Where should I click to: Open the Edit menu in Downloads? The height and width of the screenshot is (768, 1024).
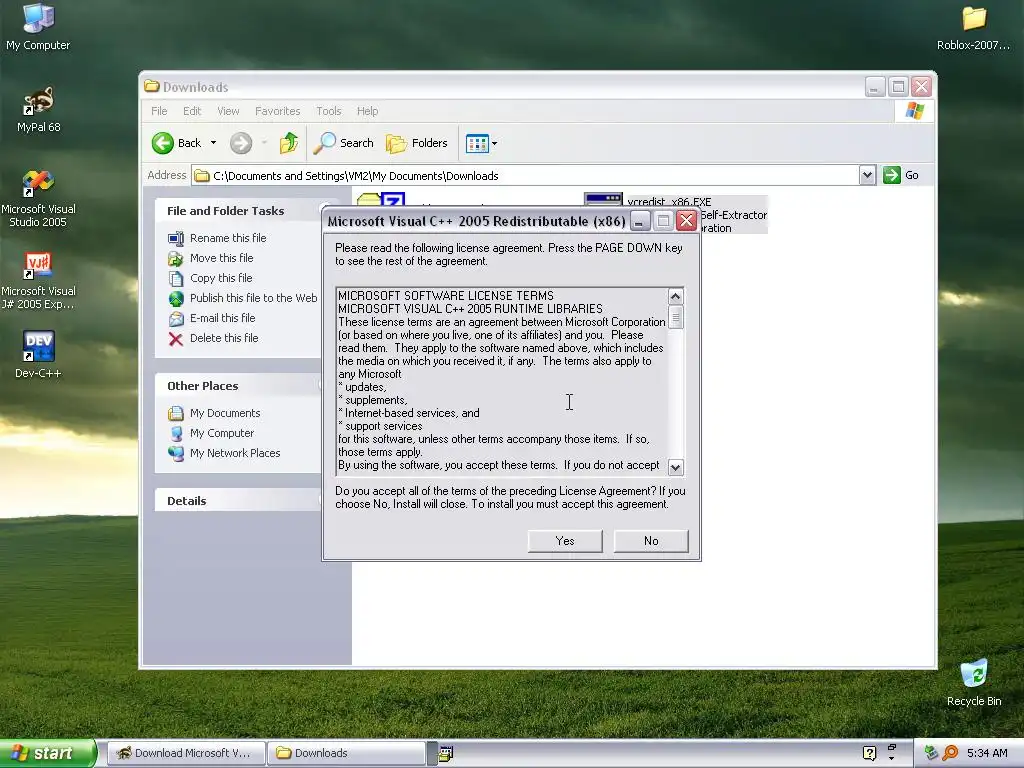click(x=192, y=111)
